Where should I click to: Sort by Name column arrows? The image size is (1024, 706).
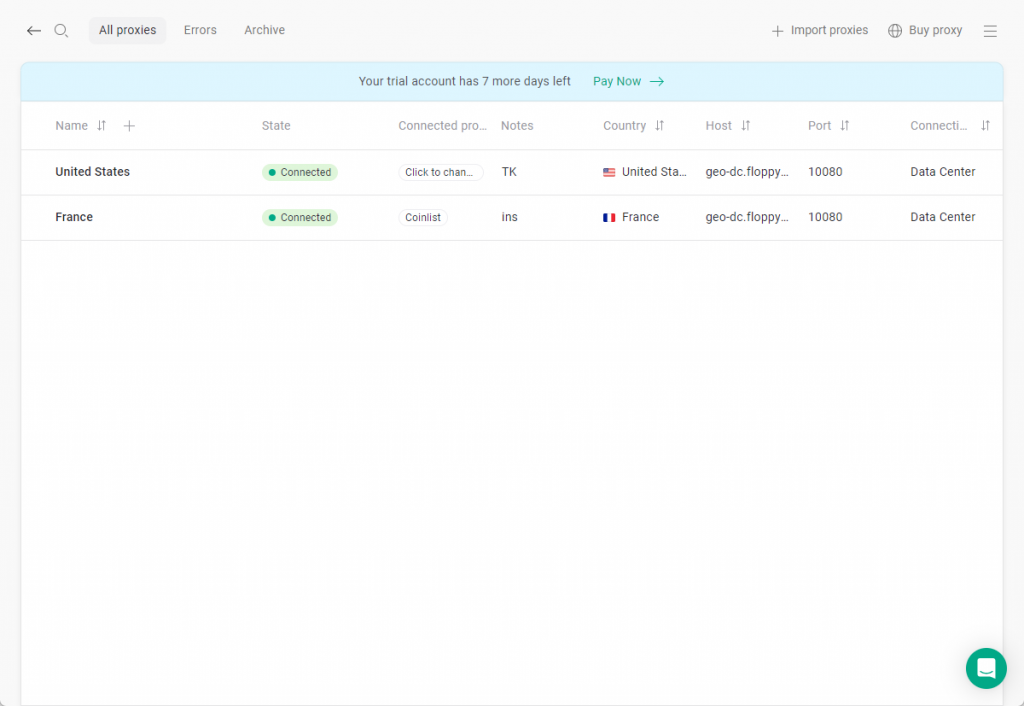[101, 125]
